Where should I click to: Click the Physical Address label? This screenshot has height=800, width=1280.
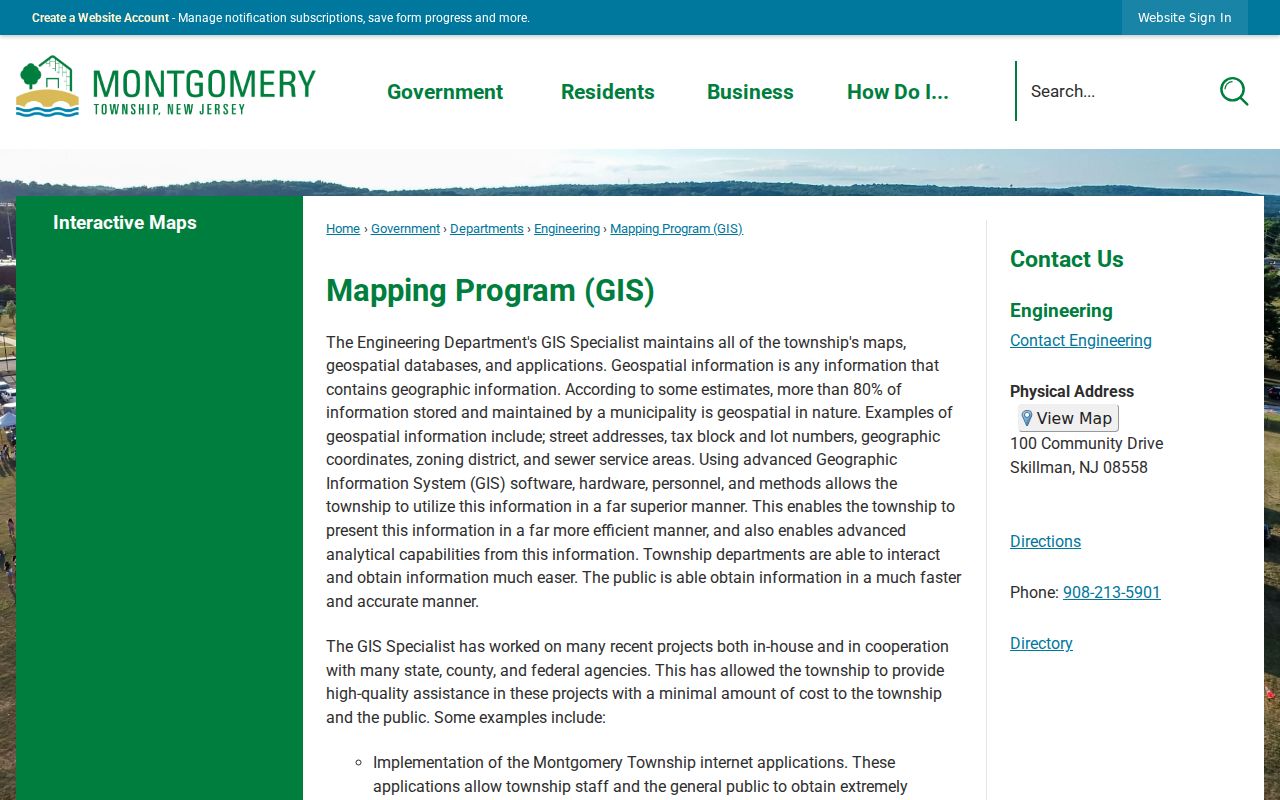pos(1072,392)
